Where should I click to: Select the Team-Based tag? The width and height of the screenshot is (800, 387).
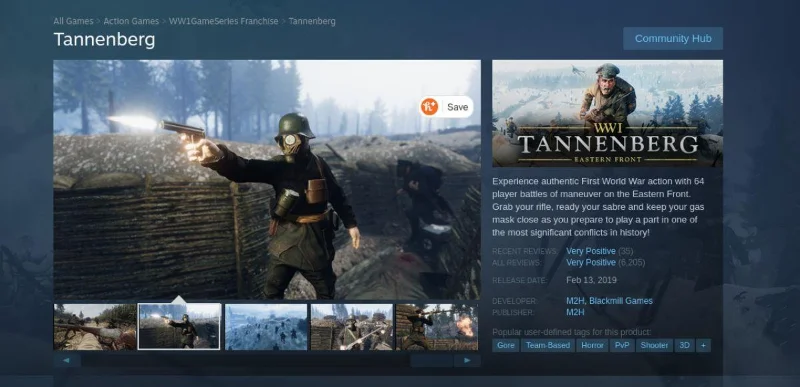tap(548, 345)
